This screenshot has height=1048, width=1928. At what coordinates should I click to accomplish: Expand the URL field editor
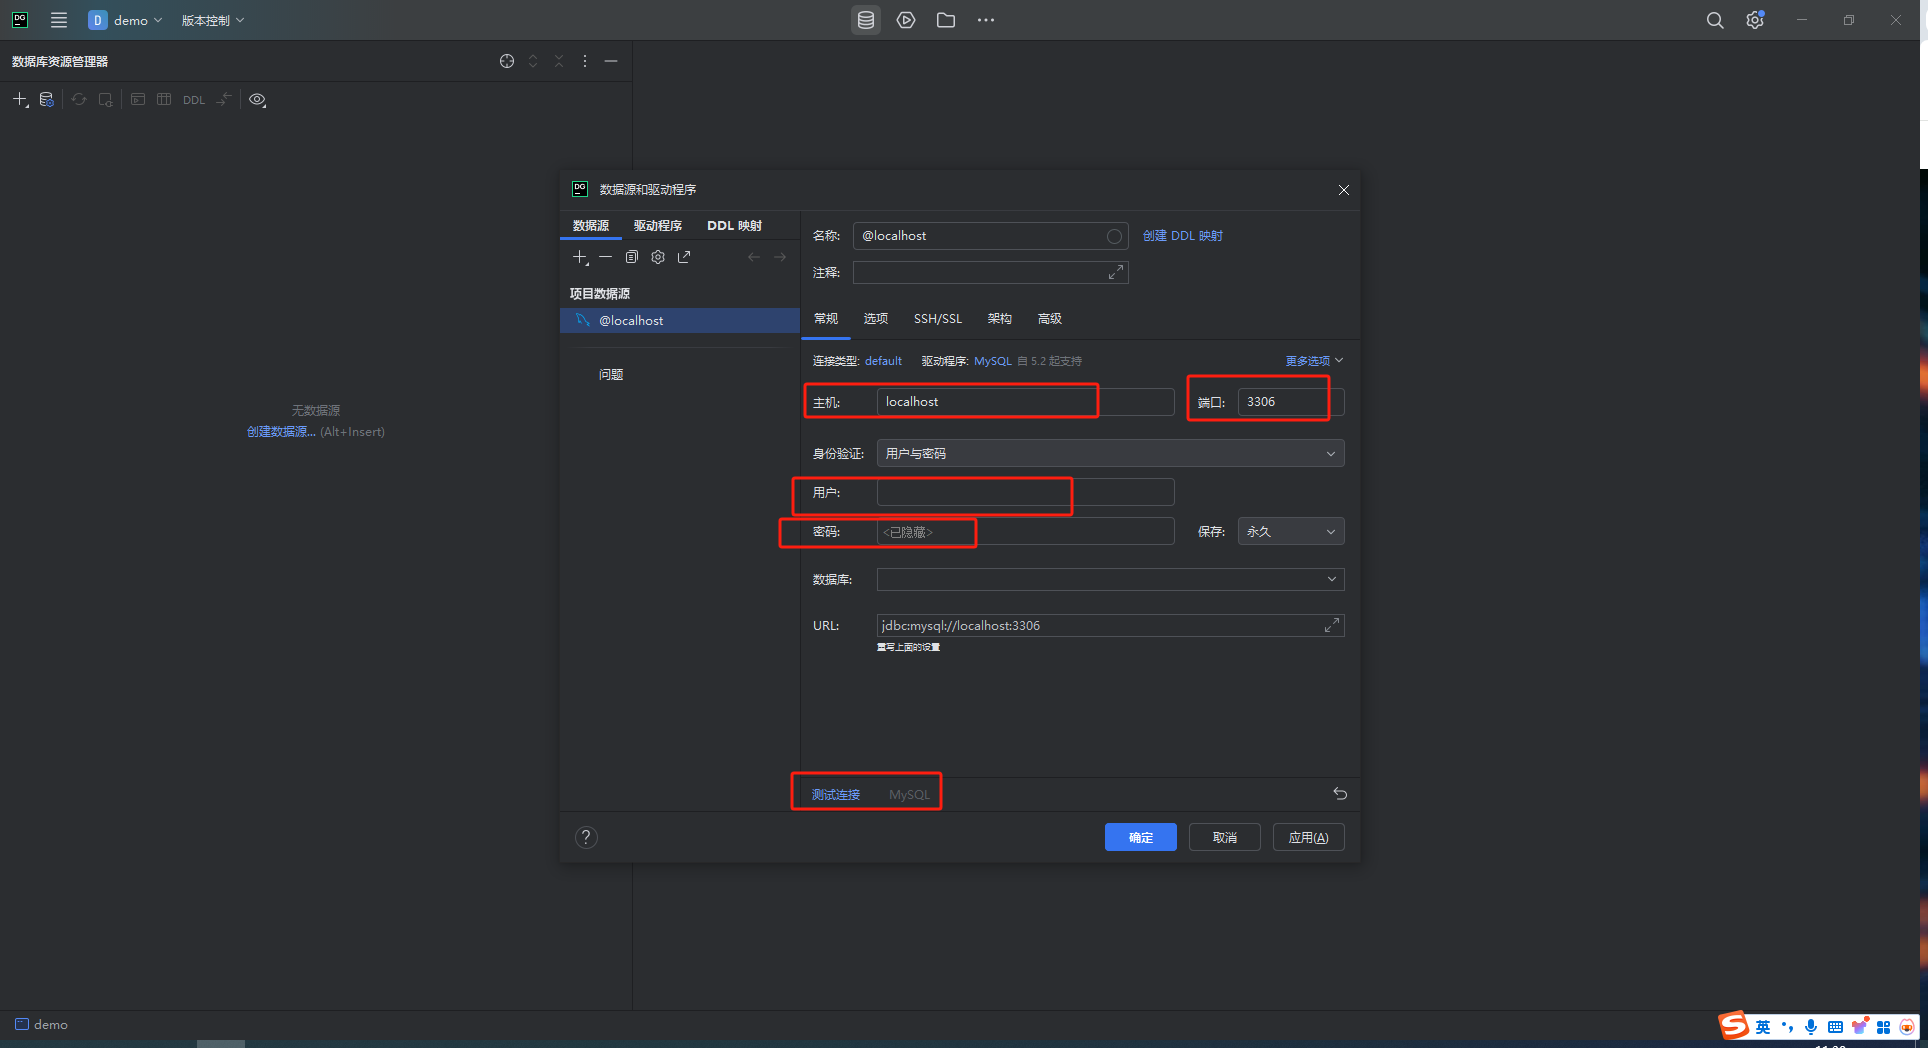[x=1332, y=625]
